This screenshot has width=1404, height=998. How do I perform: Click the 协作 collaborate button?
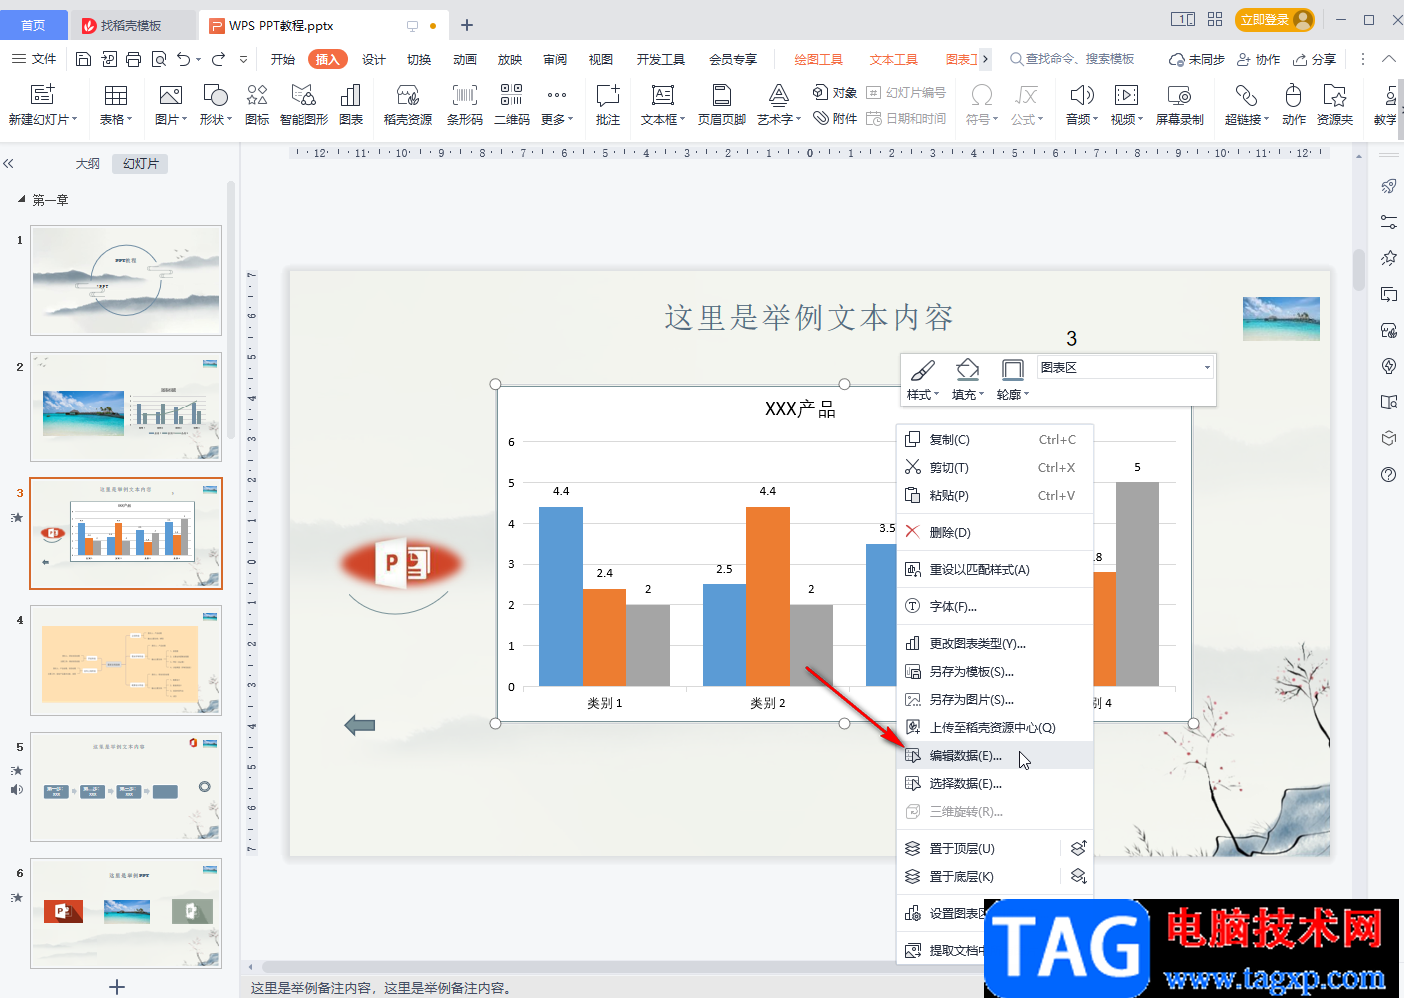click(x=1258, y=59)
